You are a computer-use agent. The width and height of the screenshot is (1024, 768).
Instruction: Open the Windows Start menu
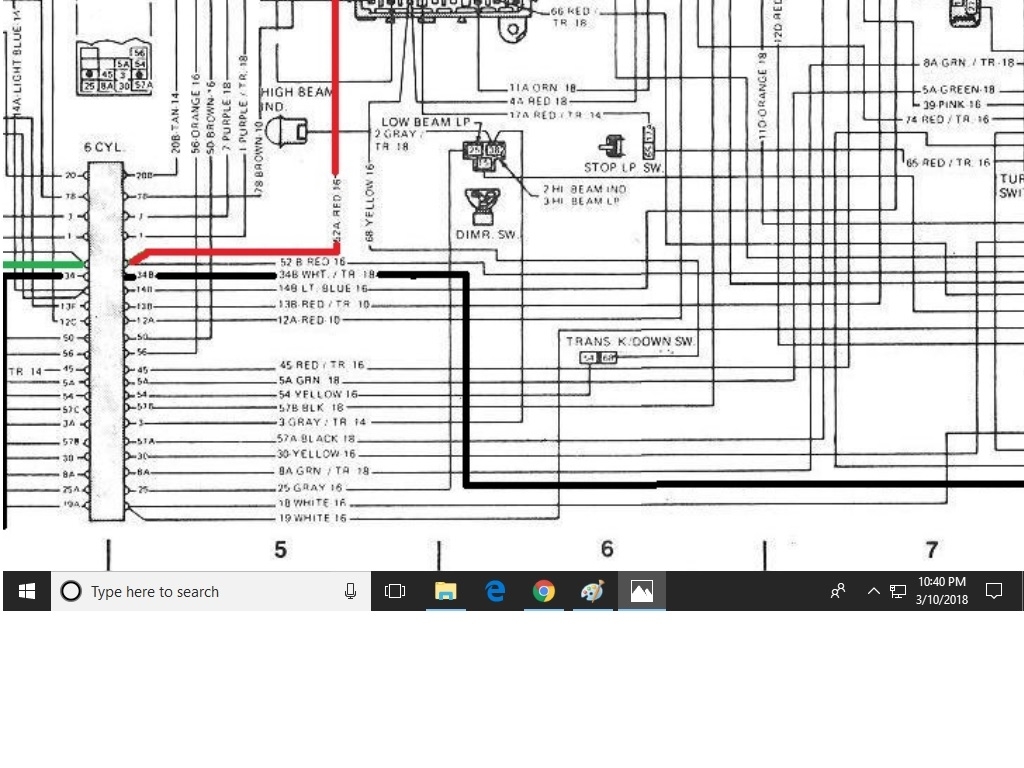pyautogui.click(x=27, y=592)
